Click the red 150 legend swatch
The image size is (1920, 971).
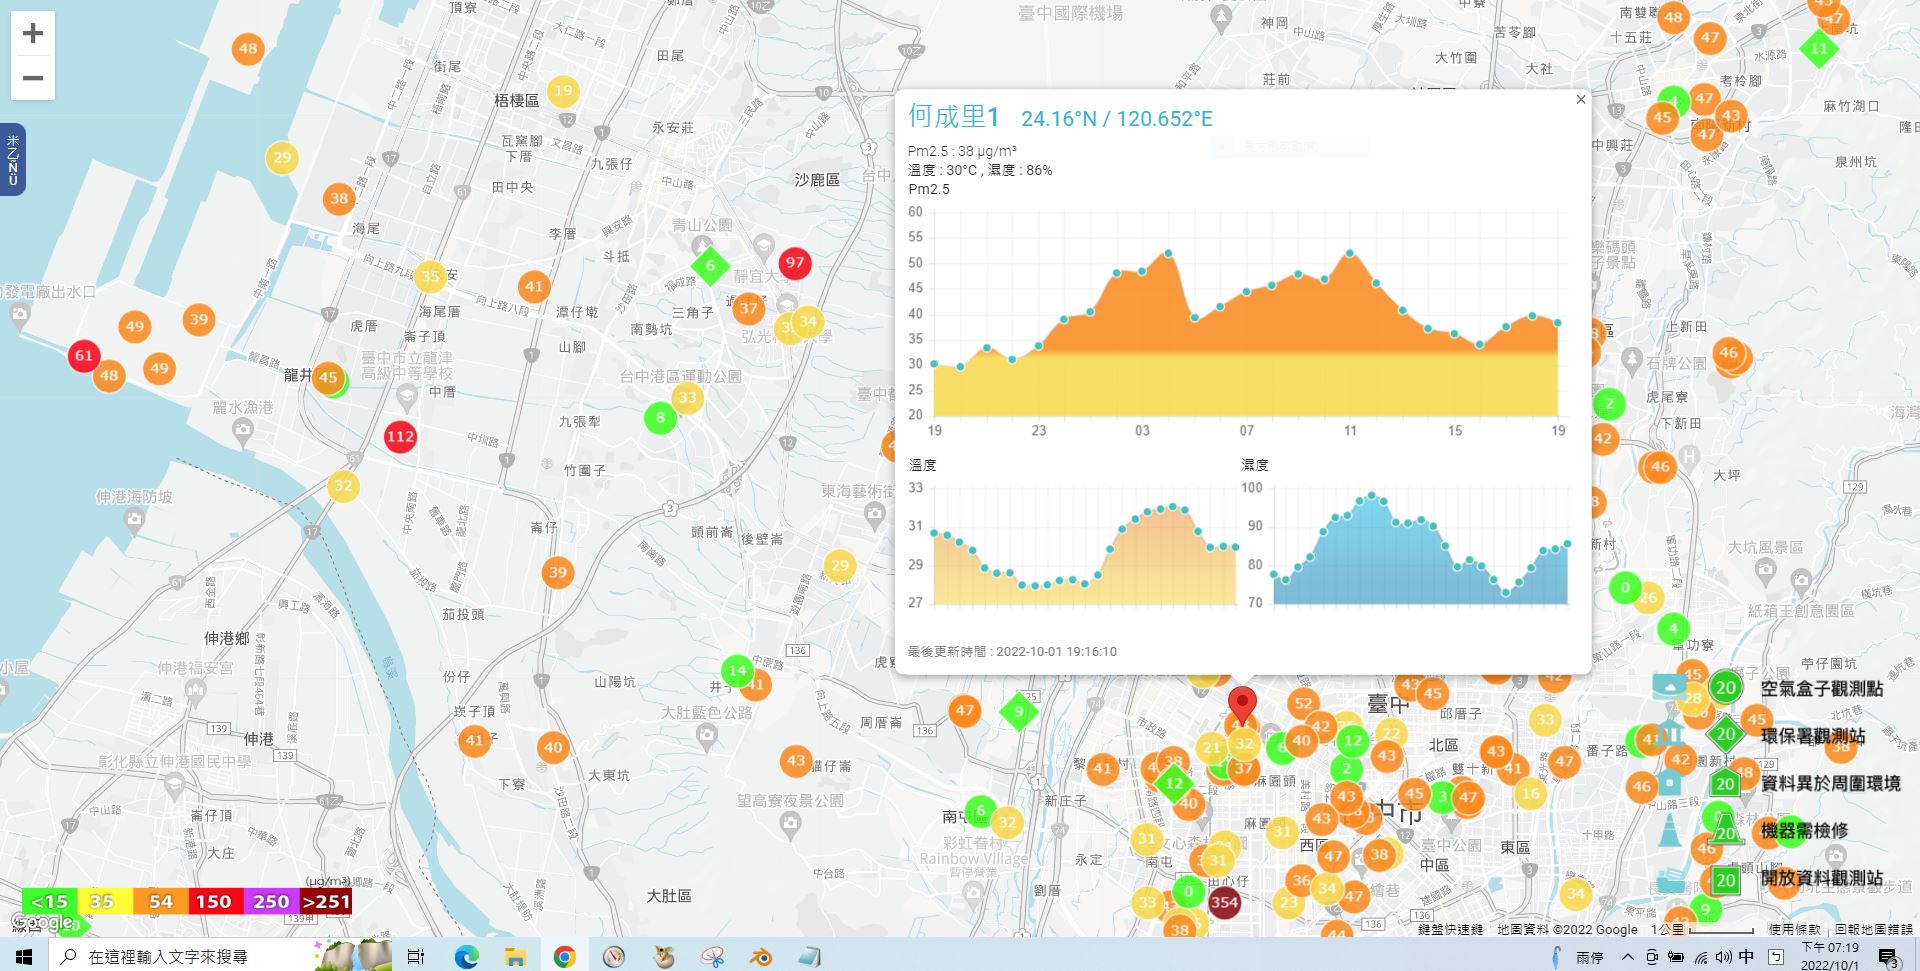pos(214,901)
